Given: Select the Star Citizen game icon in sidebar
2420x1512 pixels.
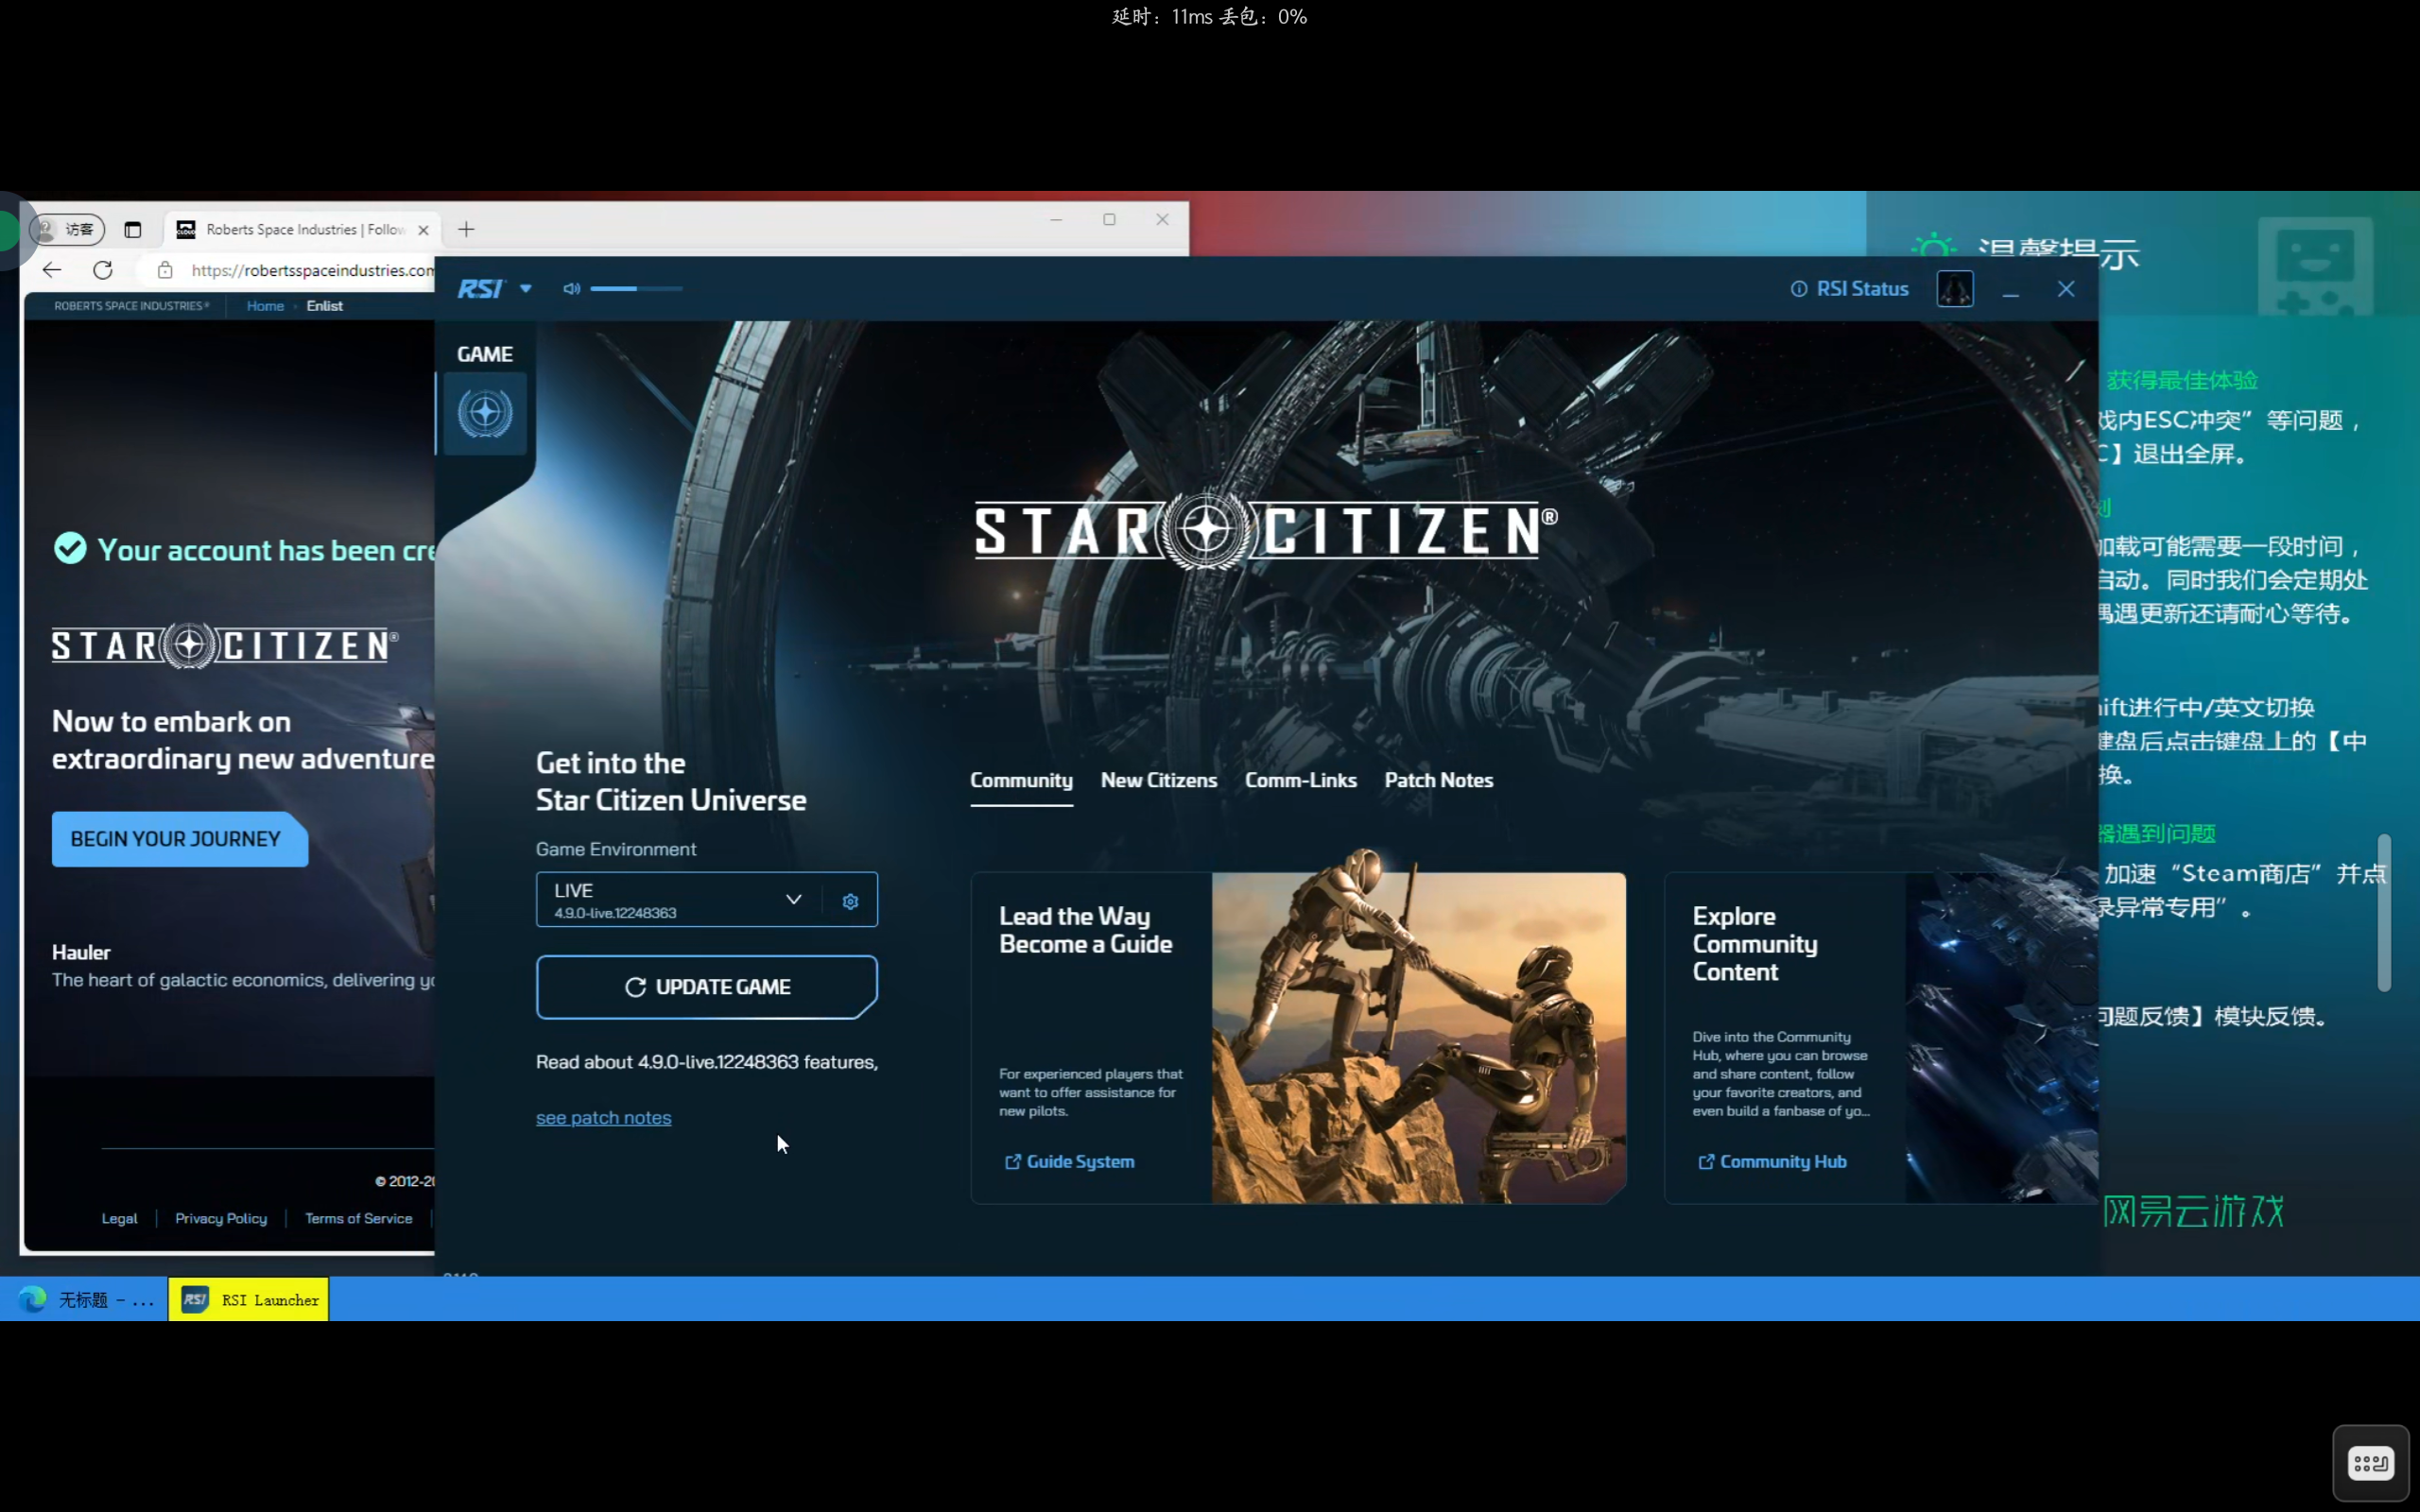Looking at the screenshot, I should pyautogui.click(x=485, y=413).
